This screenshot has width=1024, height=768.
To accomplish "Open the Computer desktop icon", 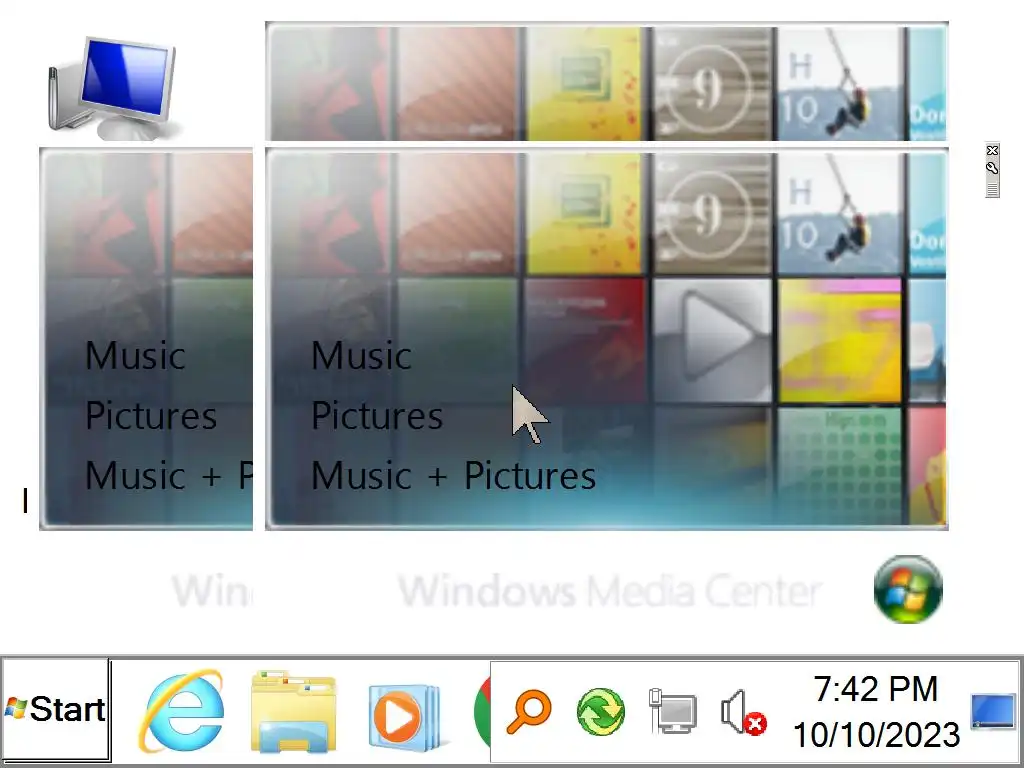I will (x=112, y=89).
